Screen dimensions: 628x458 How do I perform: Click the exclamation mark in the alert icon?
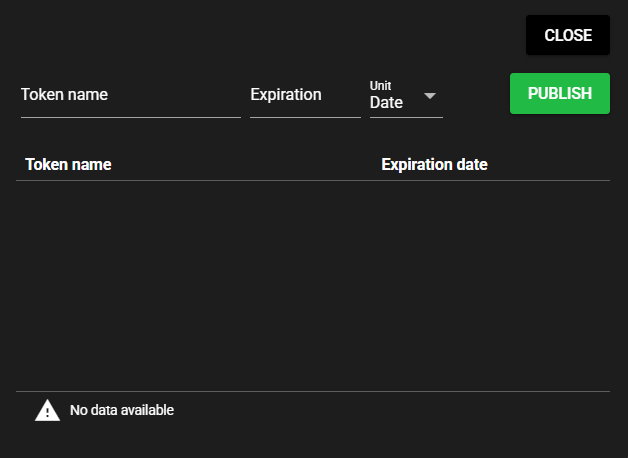click(47, 412)
